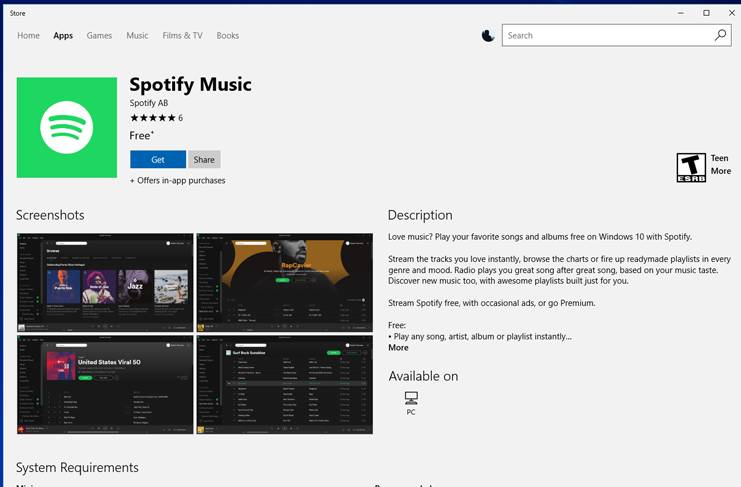The image size is (741, 487).
Task: Open the Surf Rock Sunshine playlist screenshot
Action: (284, 384)
